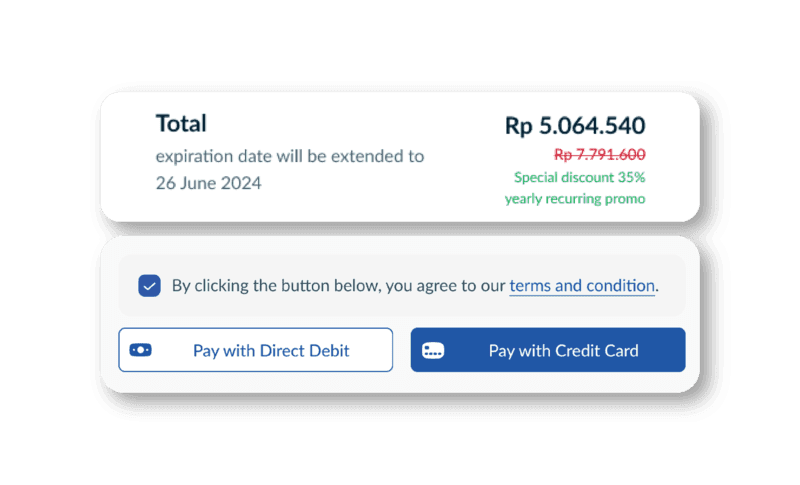This screenshot has width=800, height=485.
Task: Click the 26 June 2024 expiration date
Action: point(208,183)
